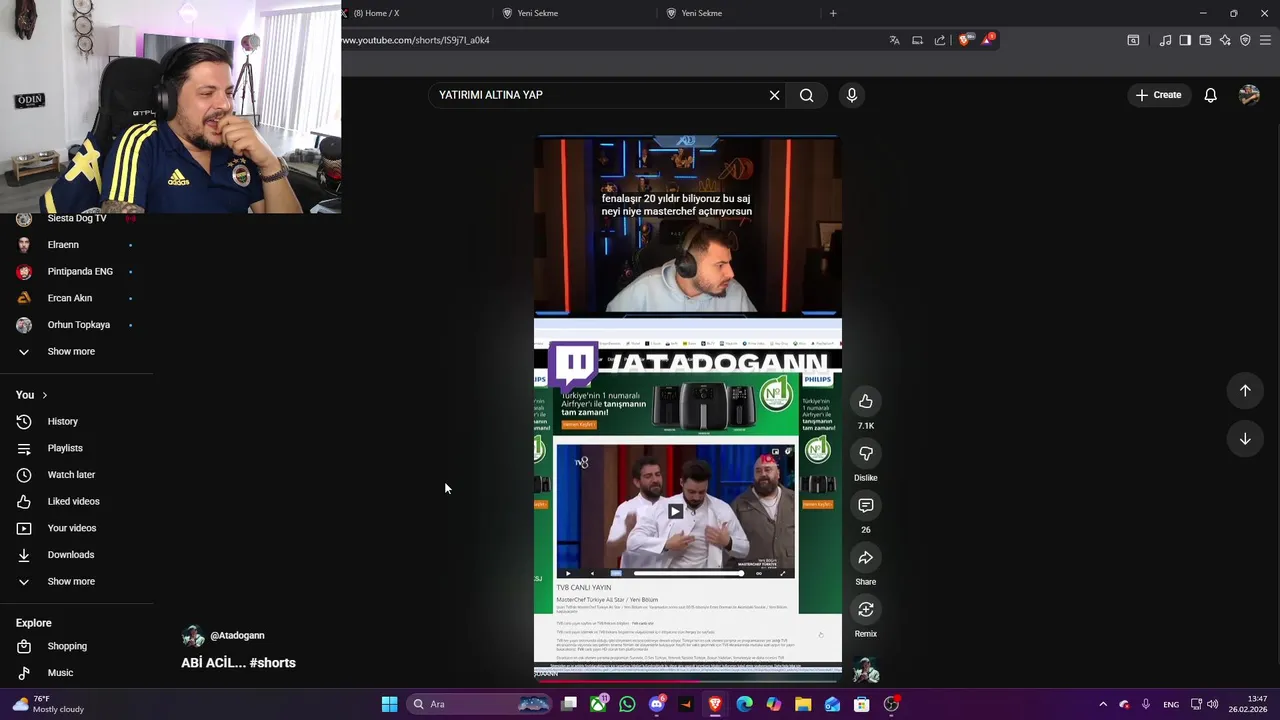Open Liked videos in the sidebar
This screenshot has width=1280, height=720.
coord(76,502)
